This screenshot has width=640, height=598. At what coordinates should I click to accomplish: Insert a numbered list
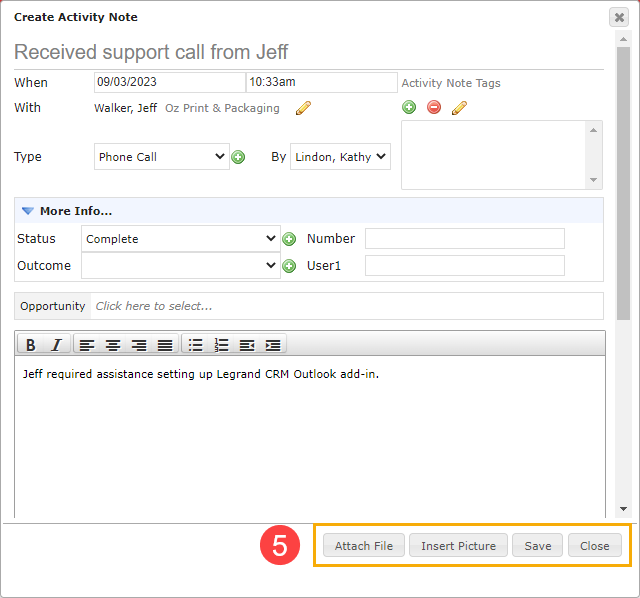(x=222, y=345)
